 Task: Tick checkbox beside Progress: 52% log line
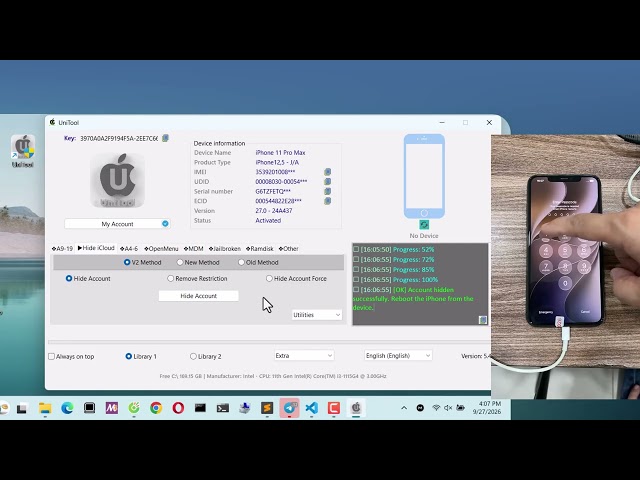point(356,249)
